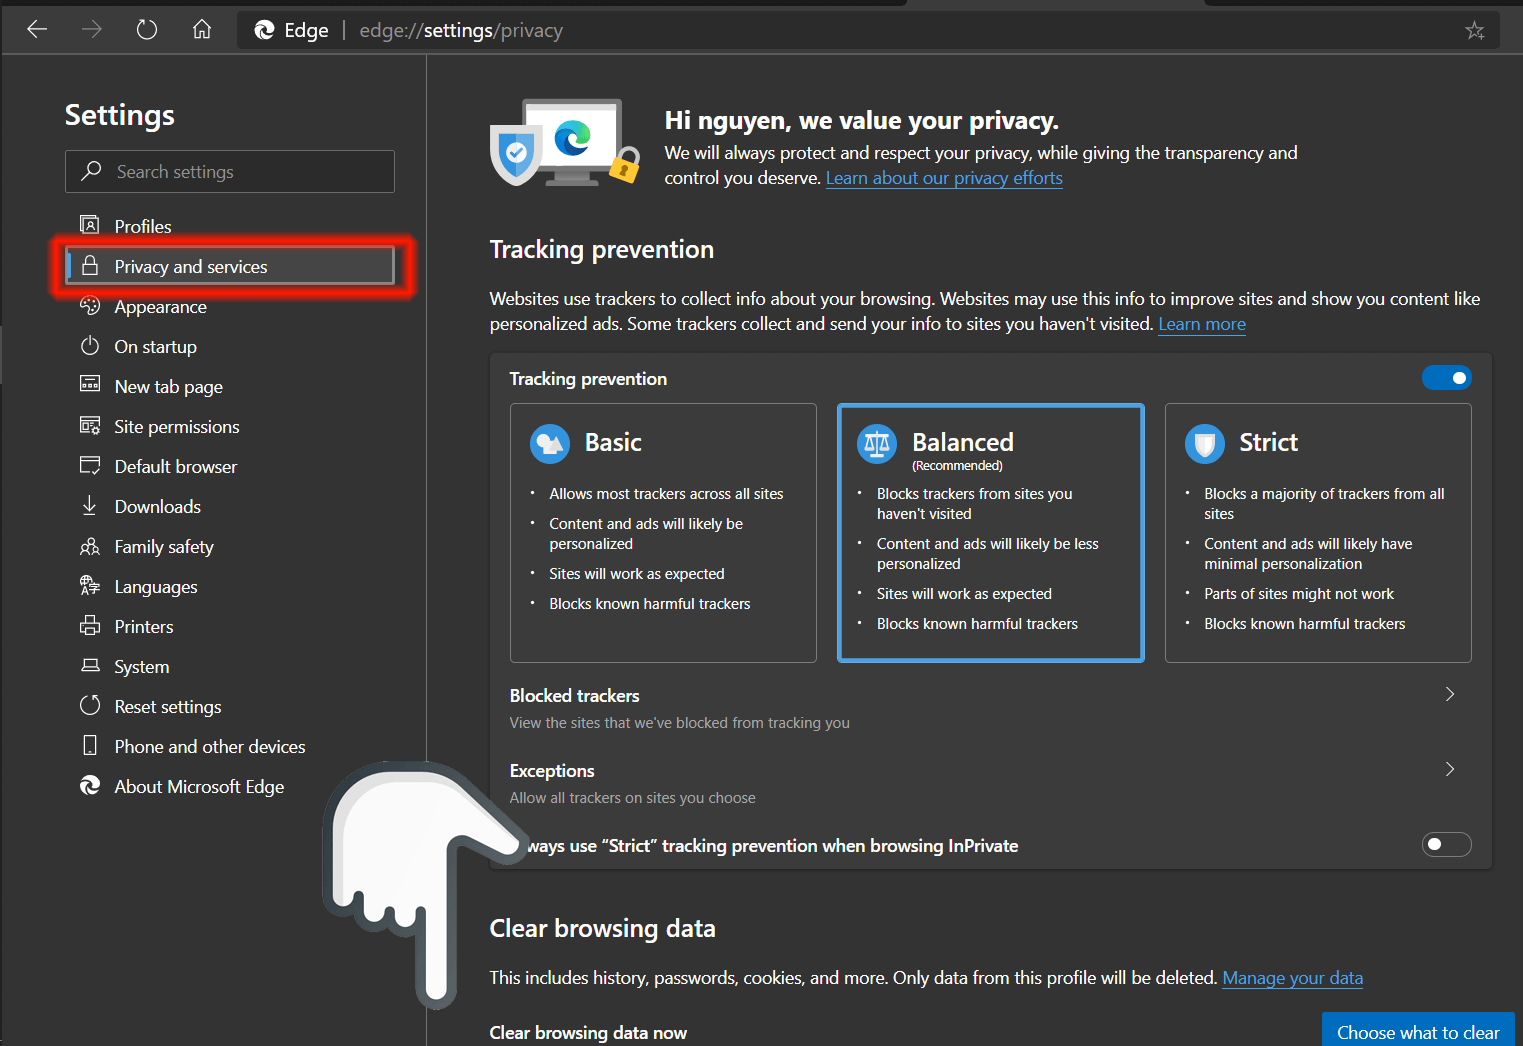Turn off the Tracking prevention switch
This screenshot has width=1523, height=1046.
(x=1446, y=378)
